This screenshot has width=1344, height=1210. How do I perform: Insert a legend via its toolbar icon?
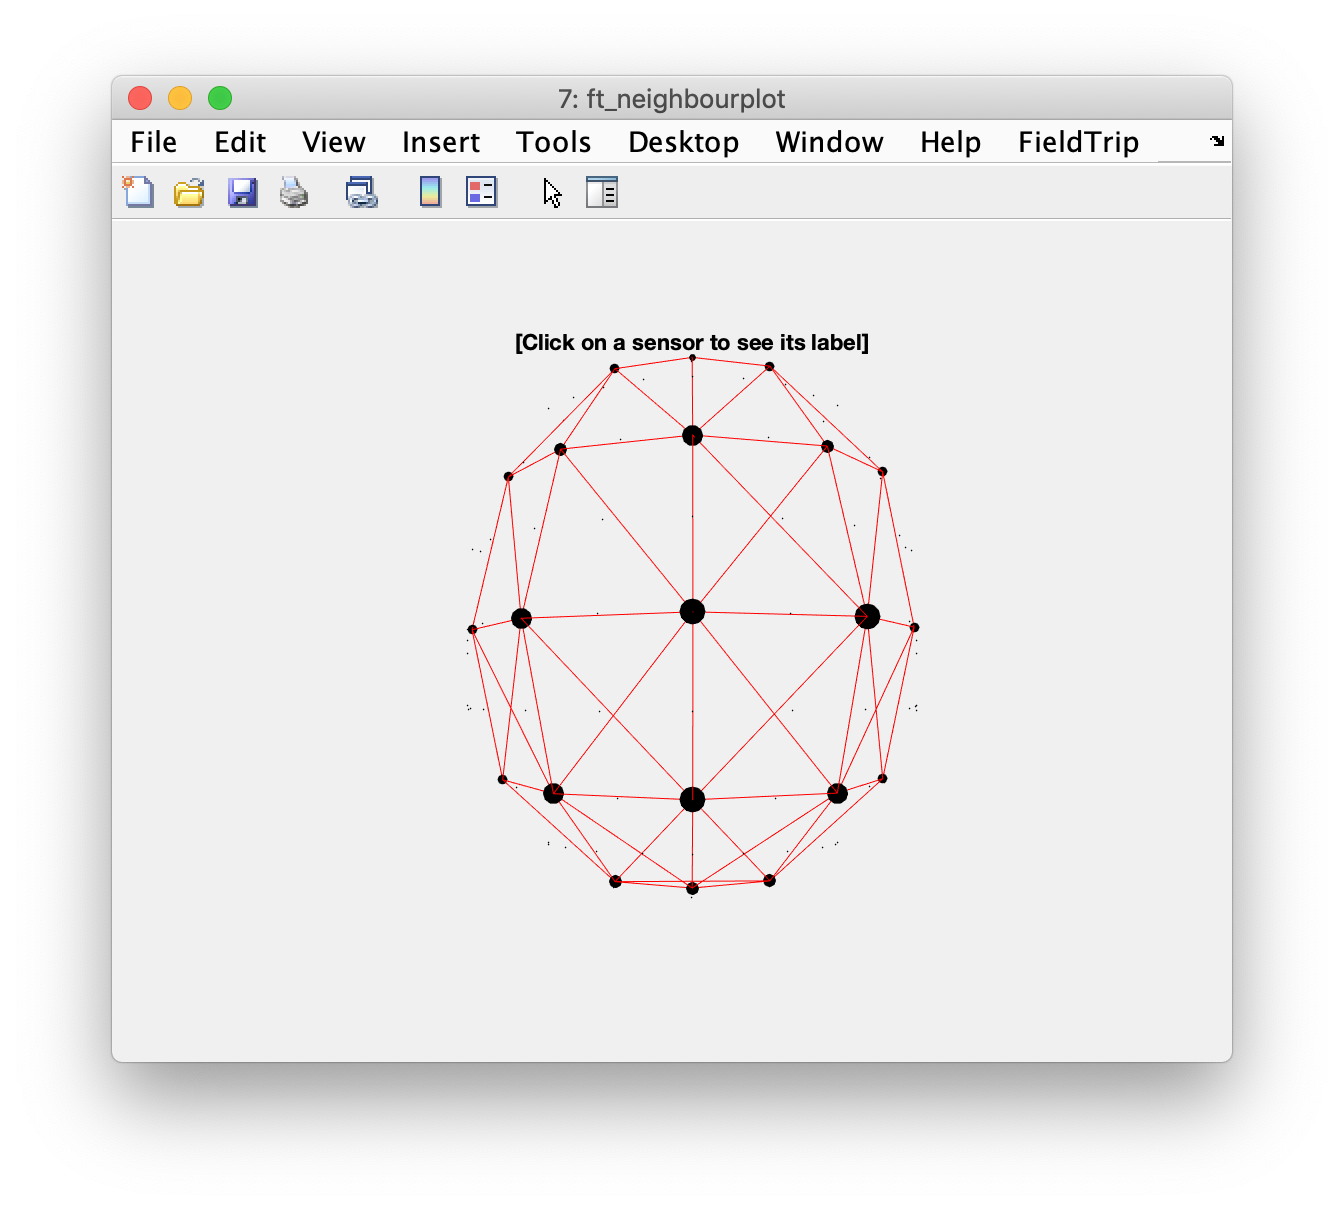point(481,191)
